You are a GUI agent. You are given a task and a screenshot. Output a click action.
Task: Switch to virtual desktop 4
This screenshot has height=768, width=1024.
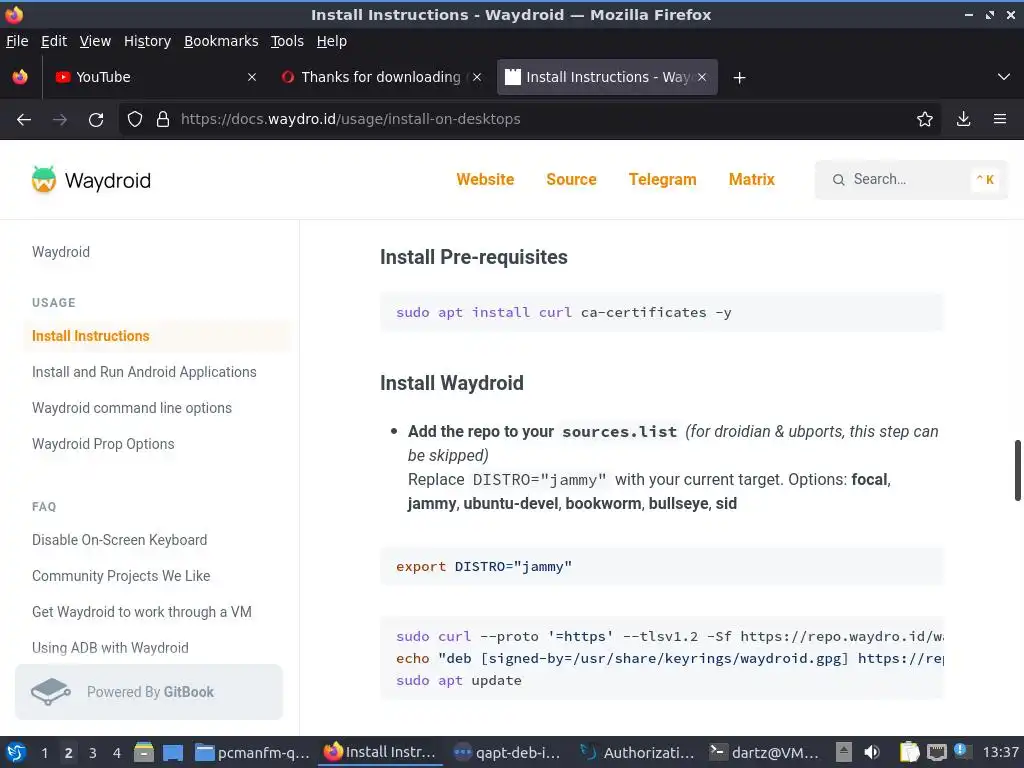[117, 753]
